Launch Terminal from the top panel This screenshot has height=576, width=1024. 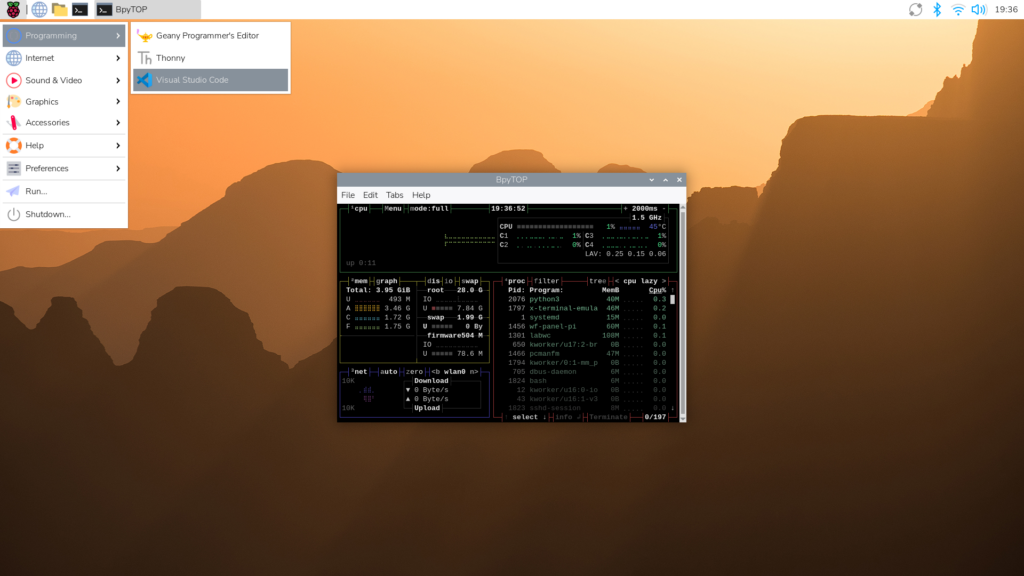point(80,9)
